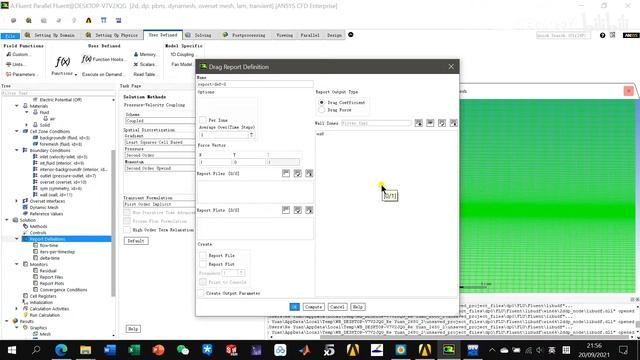The image size is (640, 360).
Task: Click the Default button in Solution Methods
Action: pos(136,241)
